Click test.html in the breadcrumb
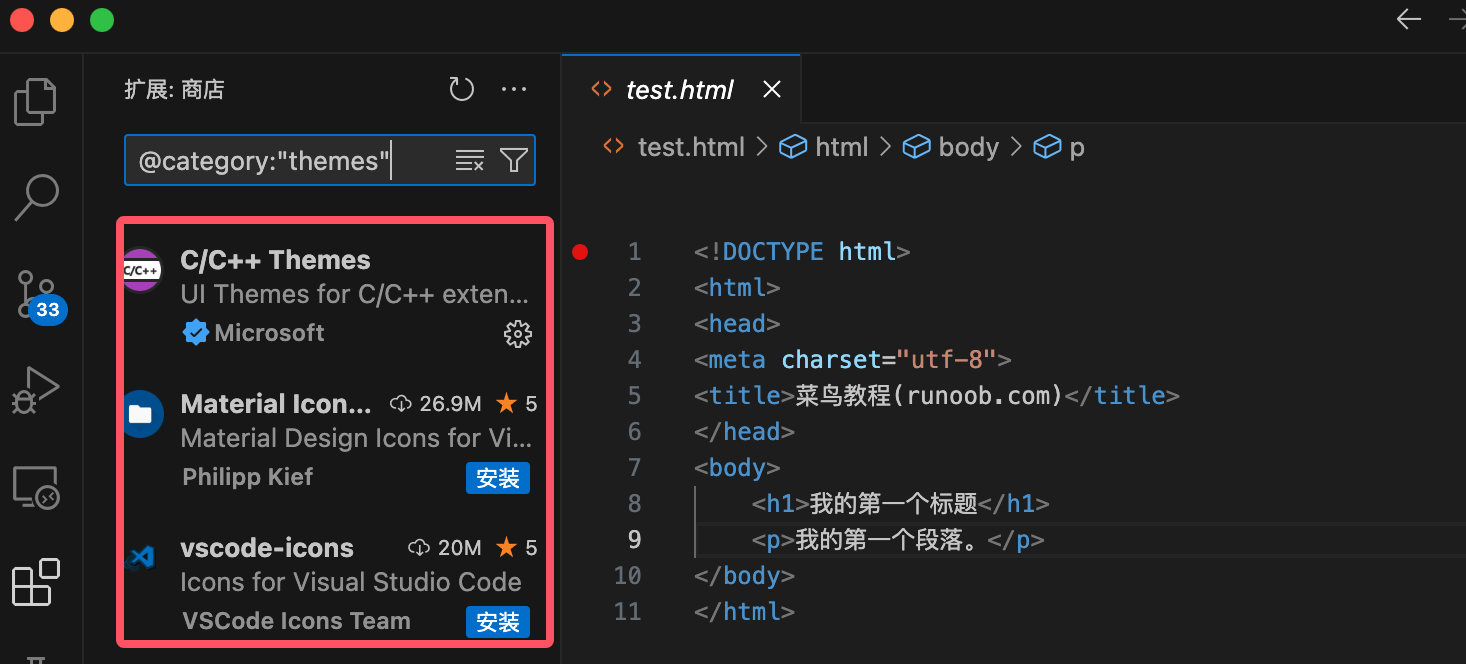Screen dimensions: 1466x664 [x=691, y=147]
